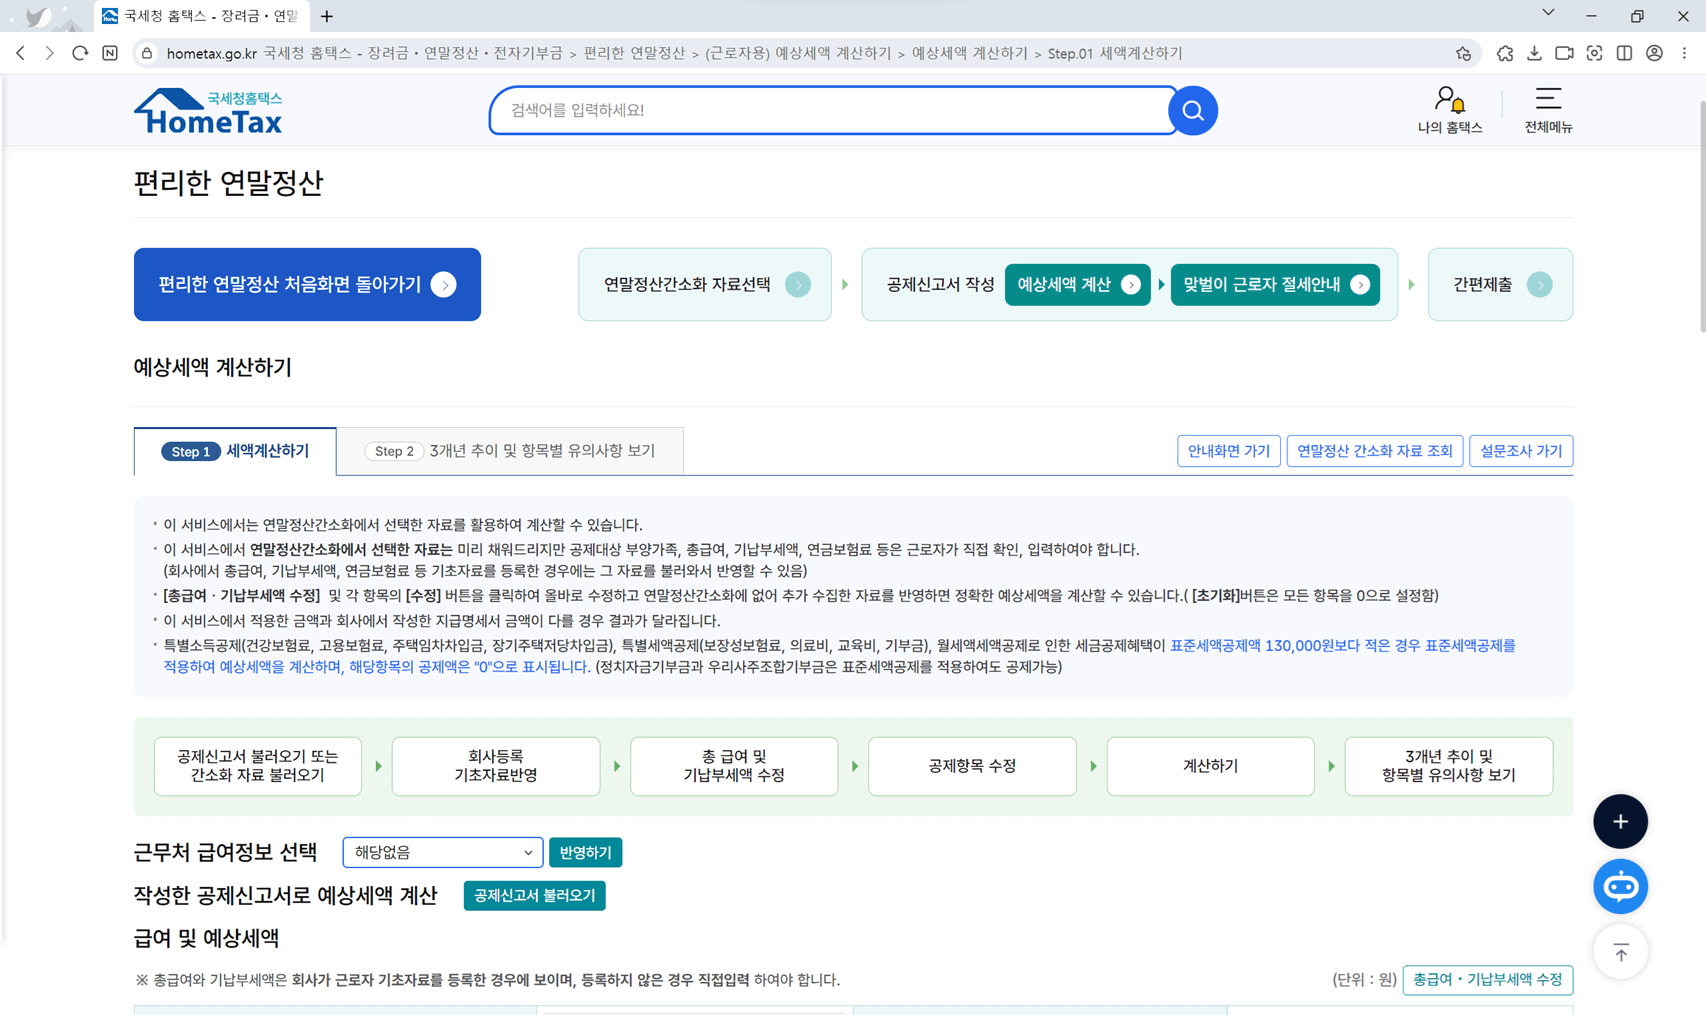Click the floating plus button

pyautogui.click(x=1620, y=821)
